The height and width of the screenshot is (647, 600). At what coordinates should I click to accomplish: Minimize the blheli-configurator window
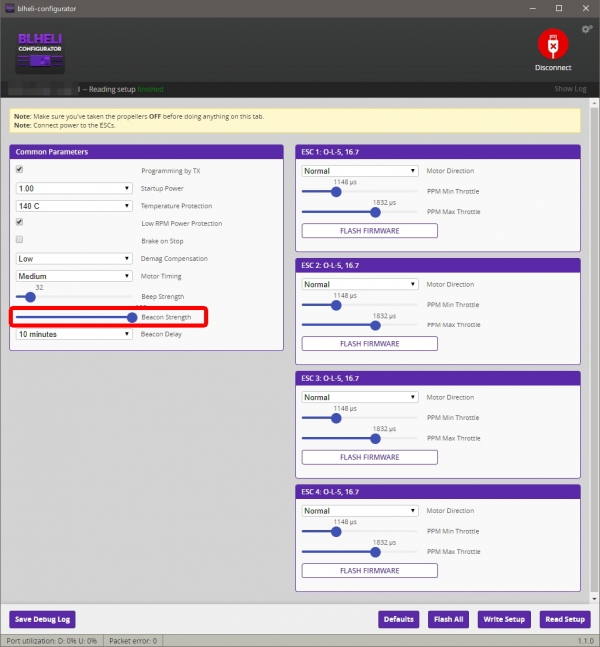click(533, 8)
